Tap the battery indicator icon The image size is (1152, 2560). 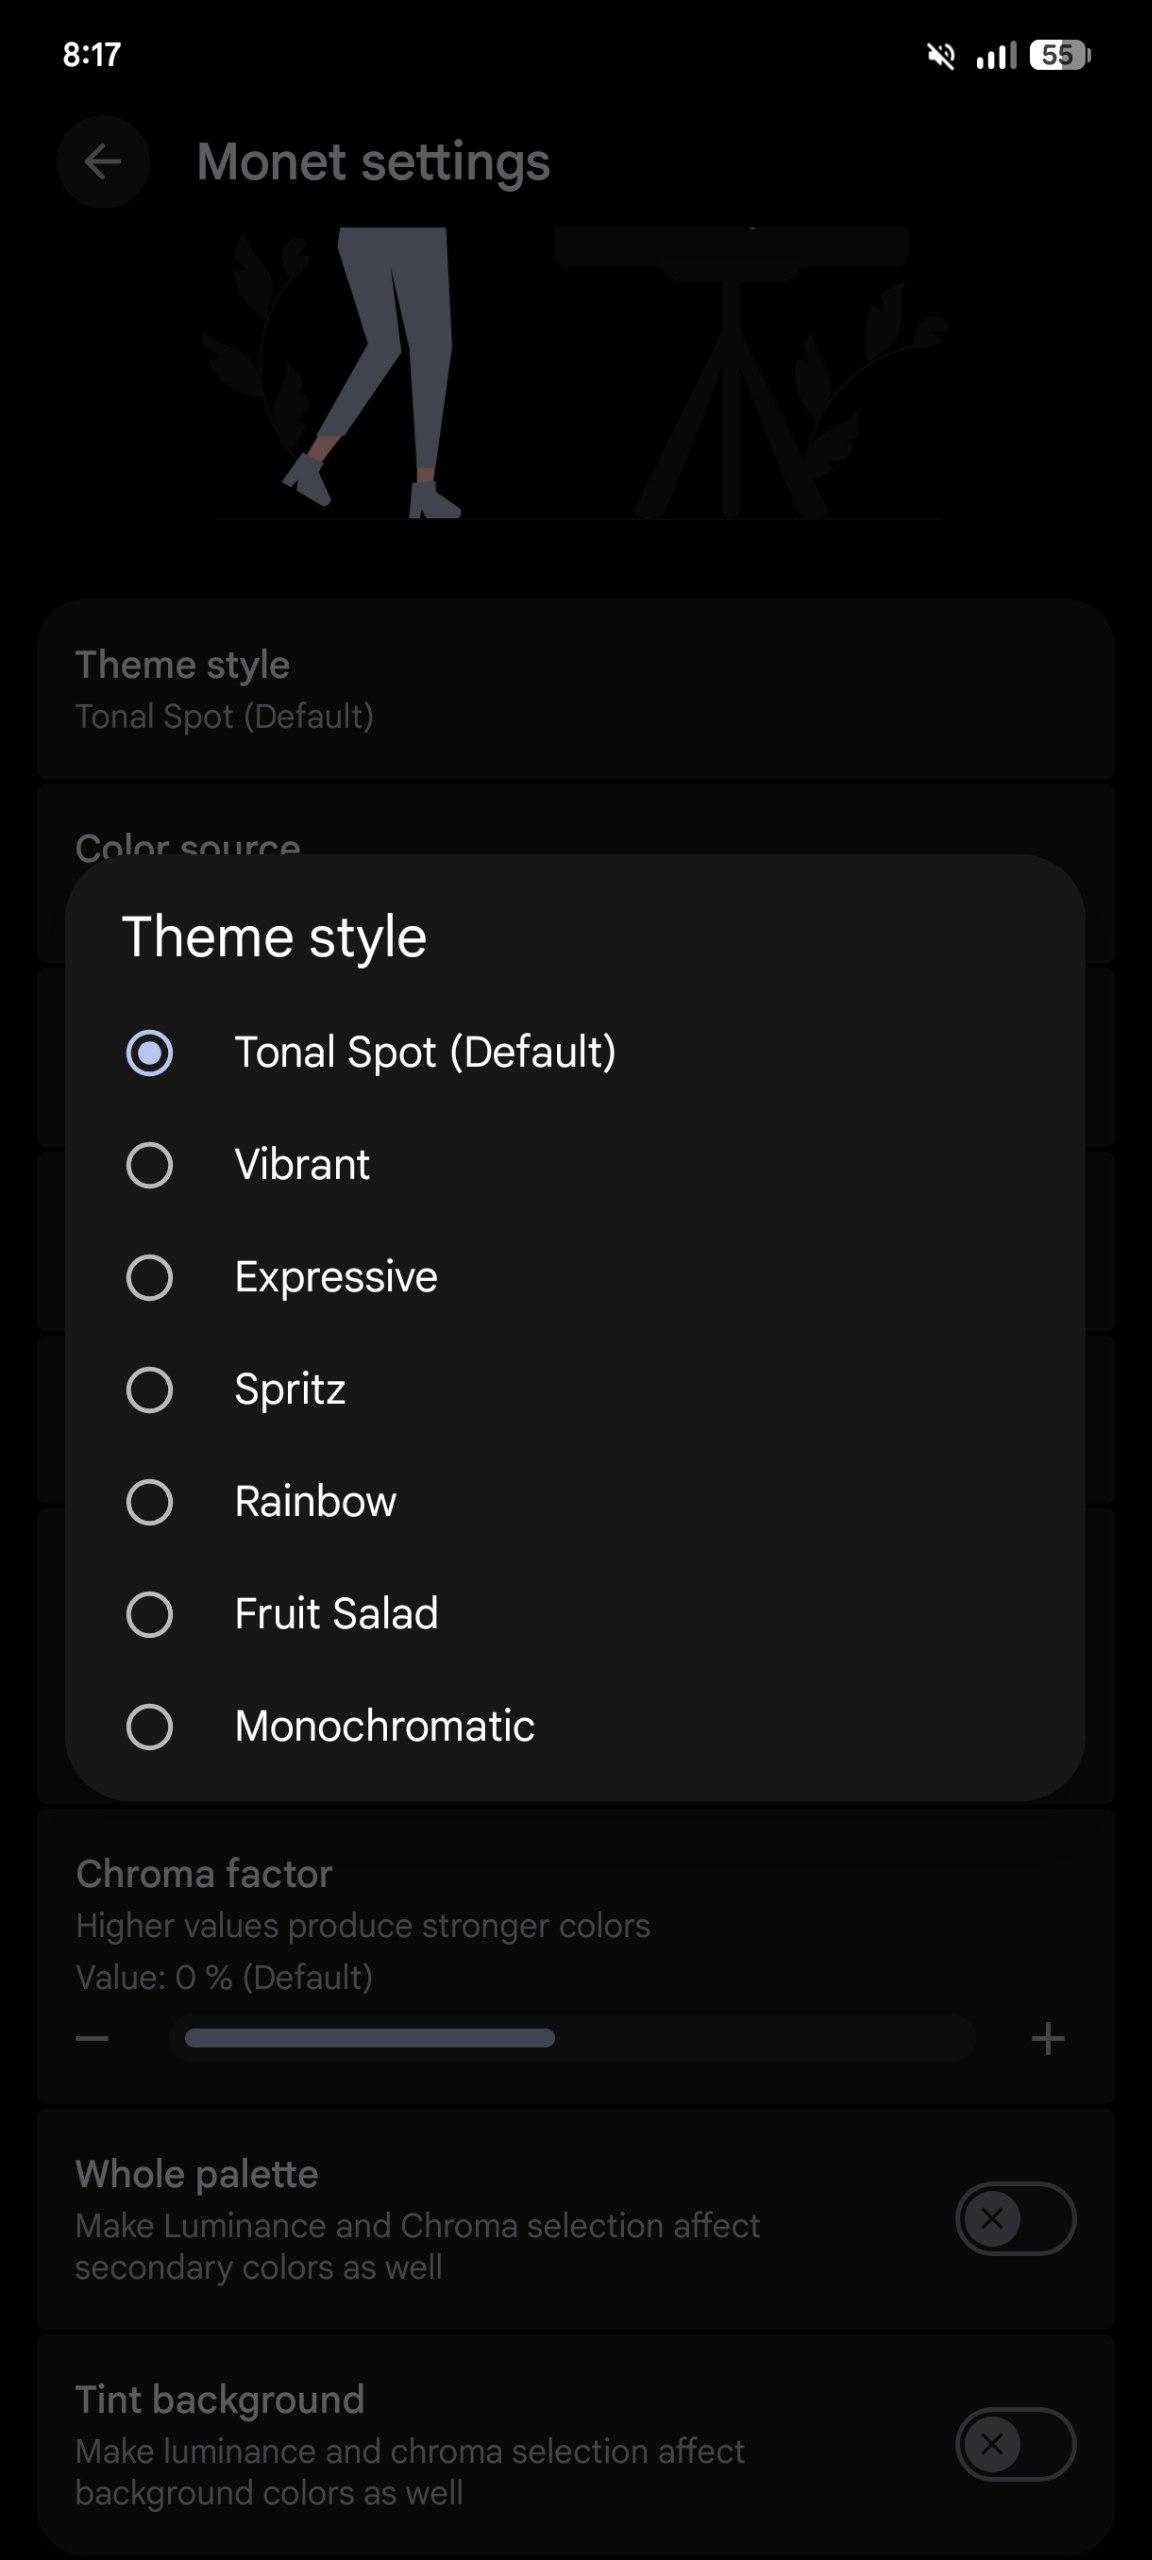(x=1060, y=56)
